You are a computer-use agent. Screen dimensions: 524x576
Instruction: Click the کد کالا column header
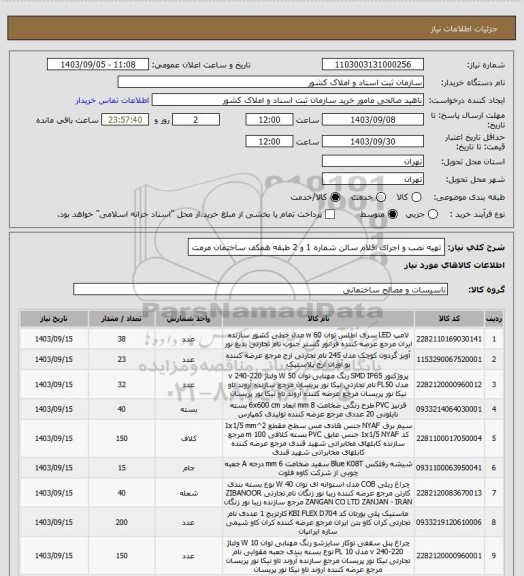pyautogui.click(x=449, y=318)
